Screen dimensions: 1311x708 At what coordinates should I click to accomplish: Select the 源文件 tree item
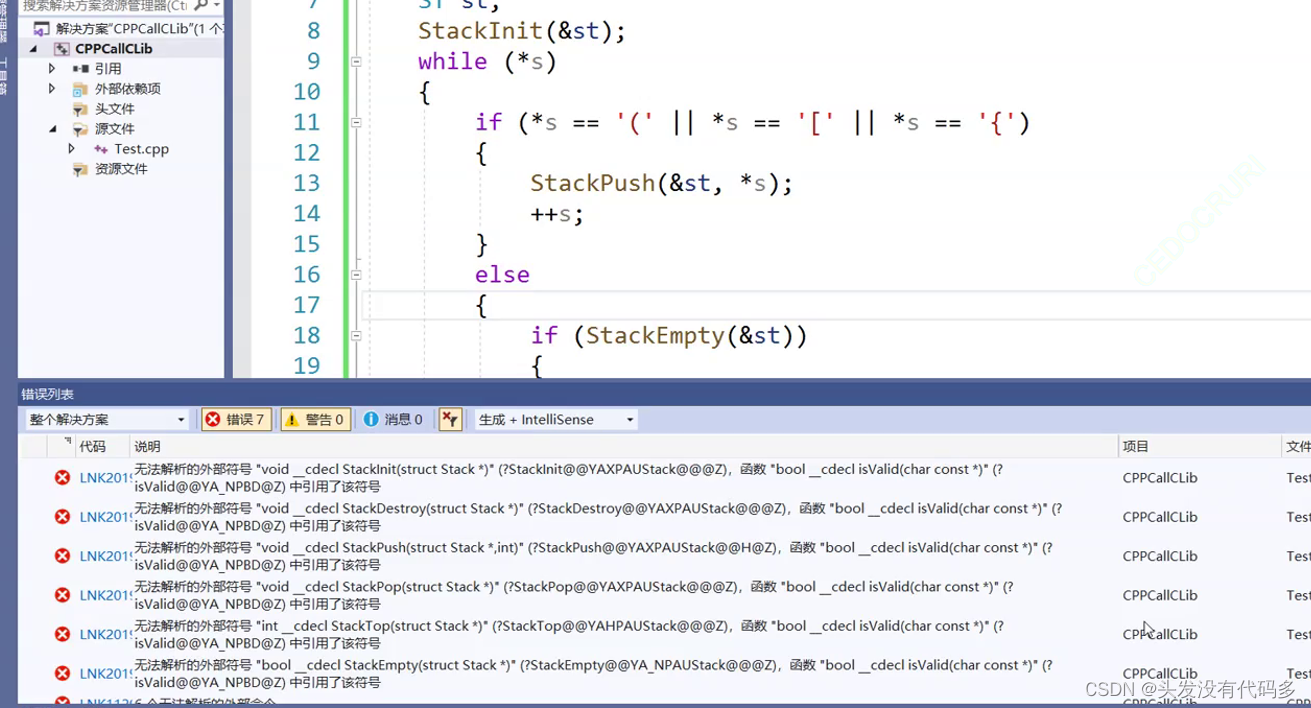tap(114, 129)
